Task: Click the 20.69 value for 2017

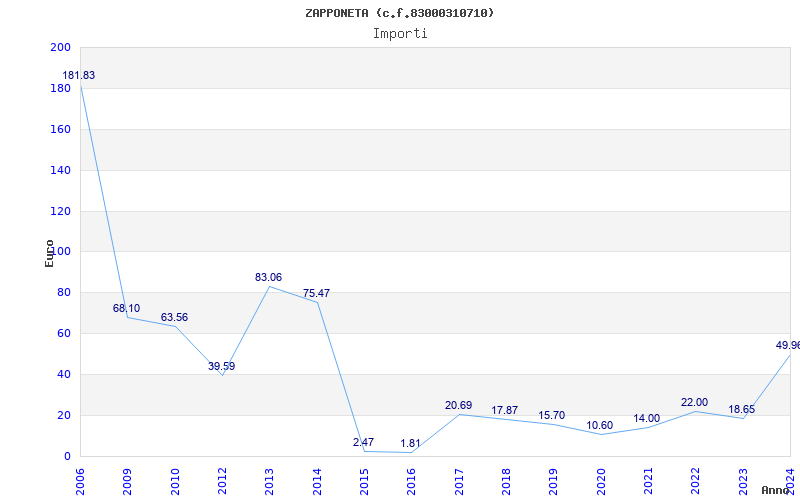Action: tap(458, 406)
